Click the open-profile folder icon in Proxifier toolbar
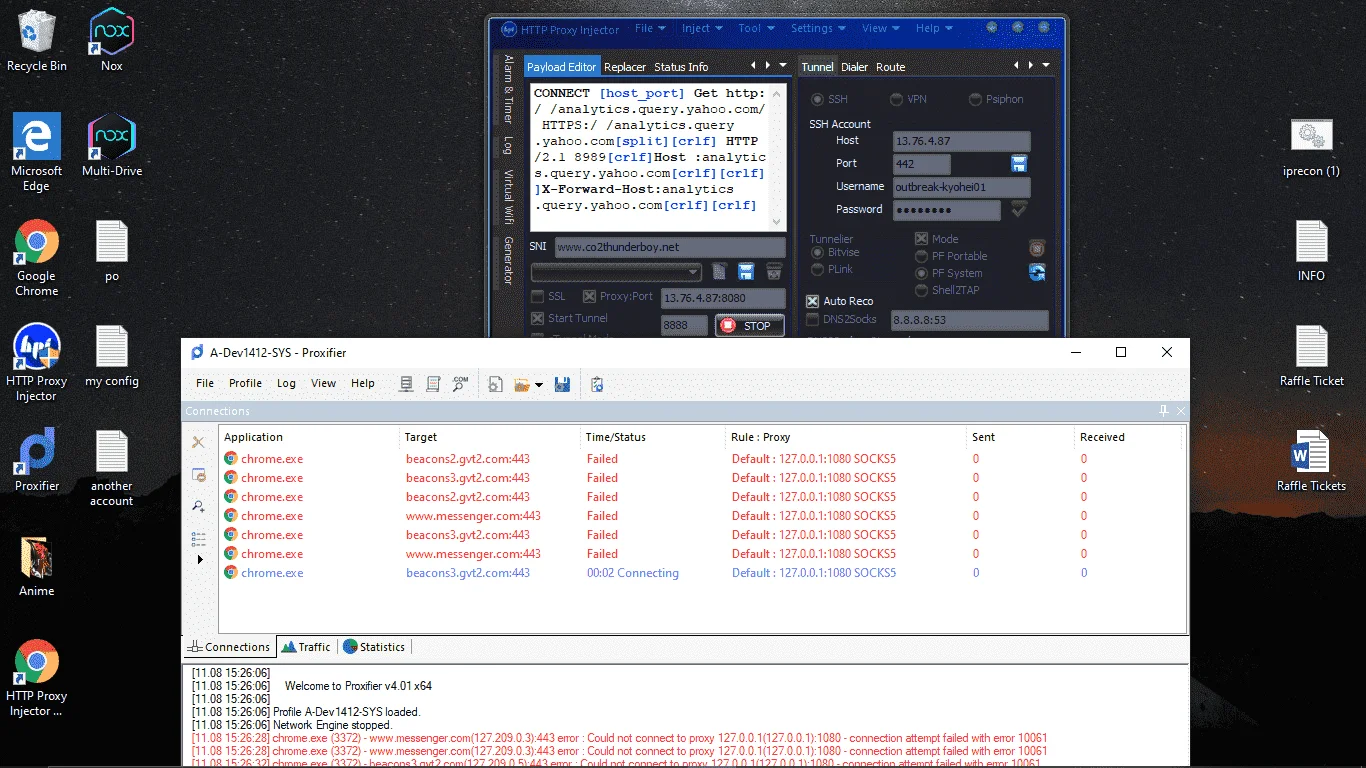Image resolution: width=1366 pixels, height=768 pixels. pyautogui.click(x=521, y=384)
